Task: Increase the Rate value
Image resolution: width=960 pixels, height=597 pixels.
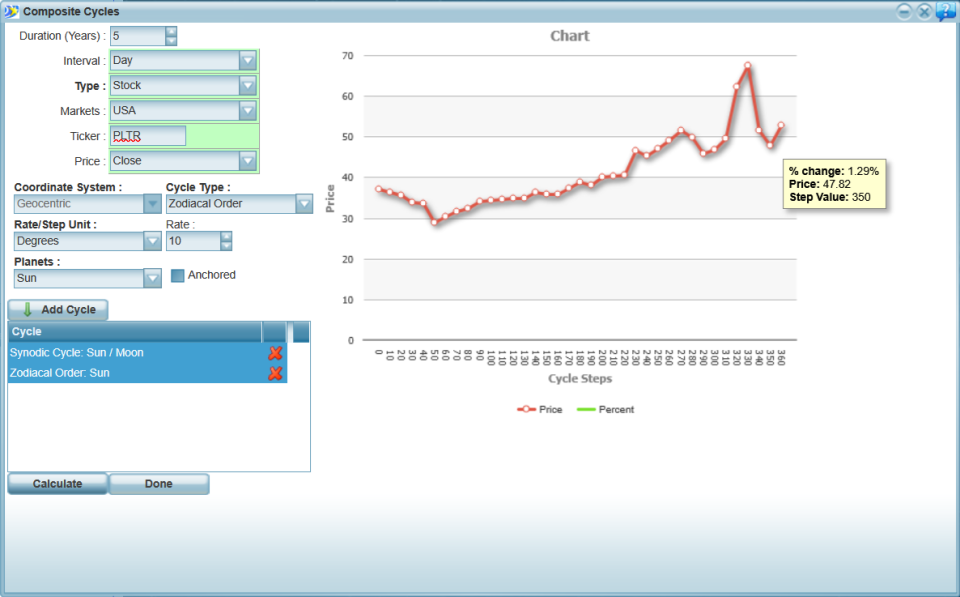Action: tap(227, 236)
